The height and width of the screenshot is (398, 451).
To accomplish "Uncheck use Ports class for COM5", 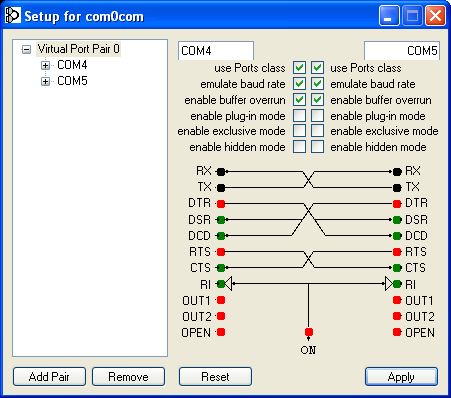I will (317, 68).
